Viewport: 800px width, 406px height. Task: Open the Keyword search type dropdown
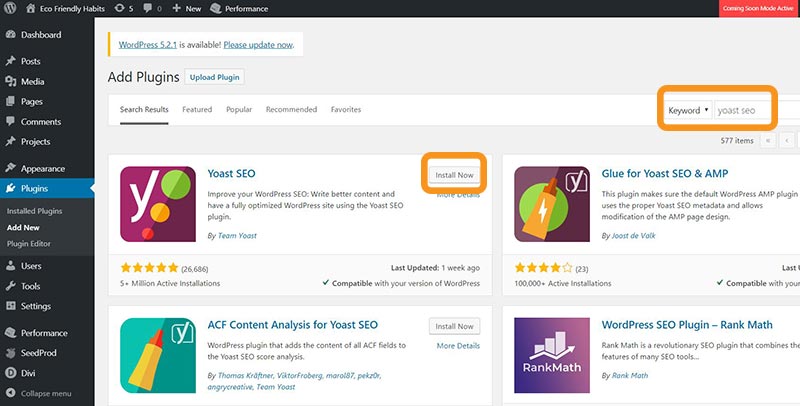688,110
